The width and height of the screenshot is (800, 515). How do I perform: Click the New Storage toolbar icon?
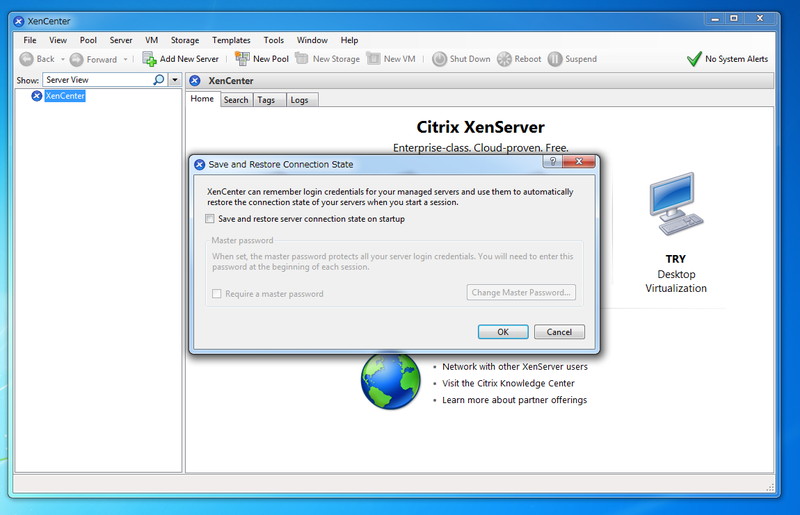(x=302, y=59)
